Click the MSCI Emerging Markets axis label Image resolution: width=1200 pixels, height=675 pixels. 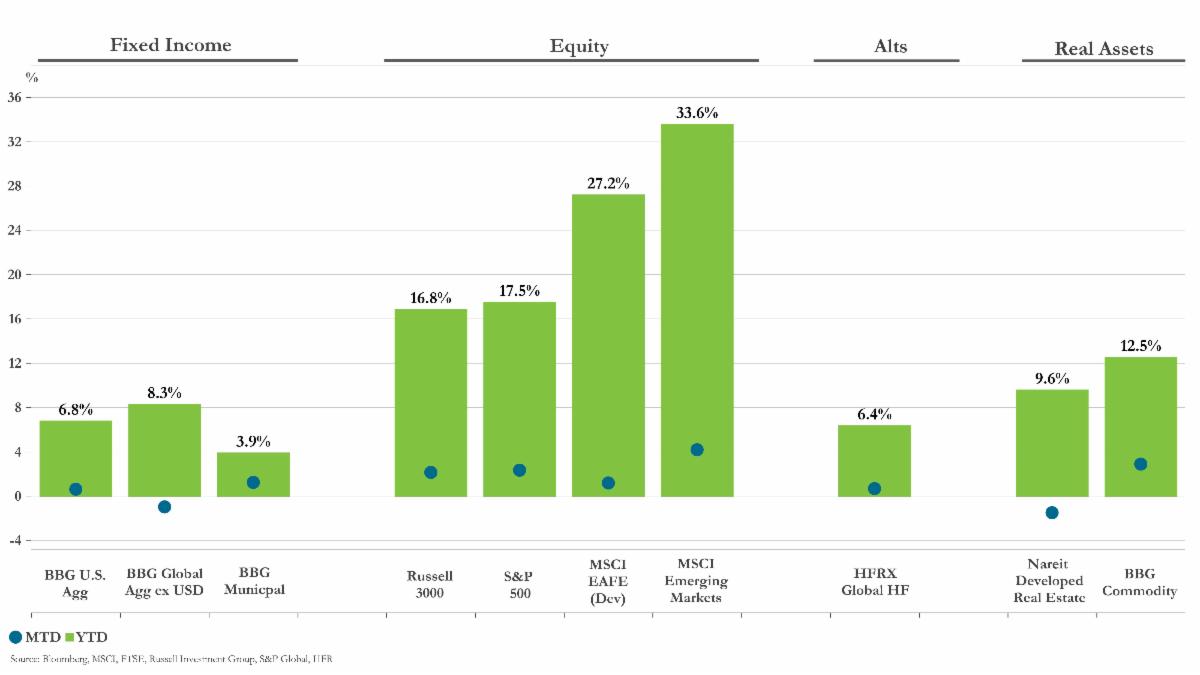pyautogui.click(x=697, y=581)
